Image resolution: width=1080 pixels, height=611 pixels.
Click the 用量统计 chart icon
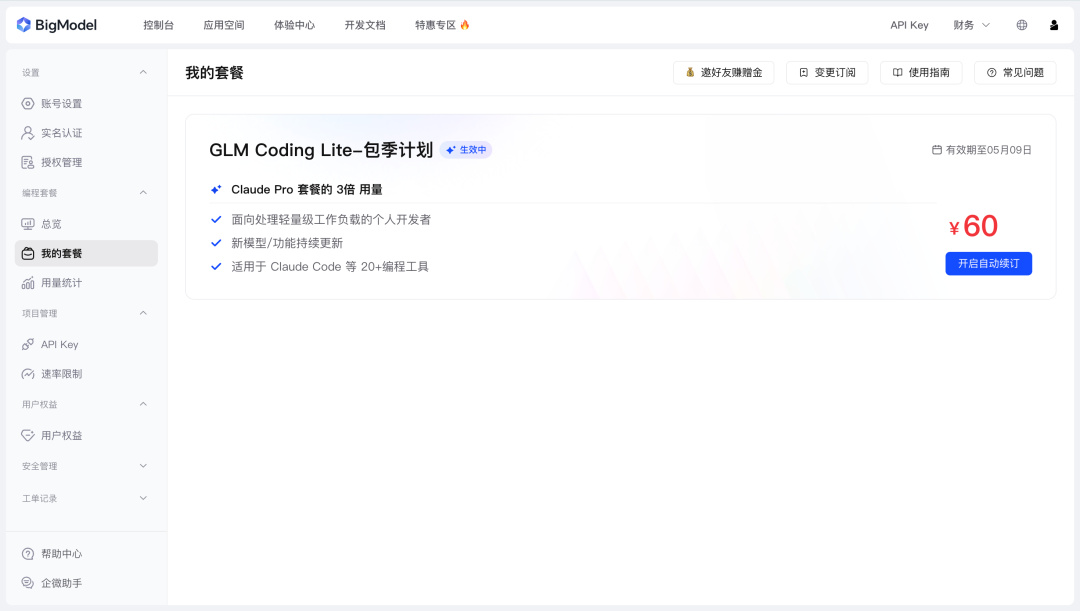click(x=28, y=283)
